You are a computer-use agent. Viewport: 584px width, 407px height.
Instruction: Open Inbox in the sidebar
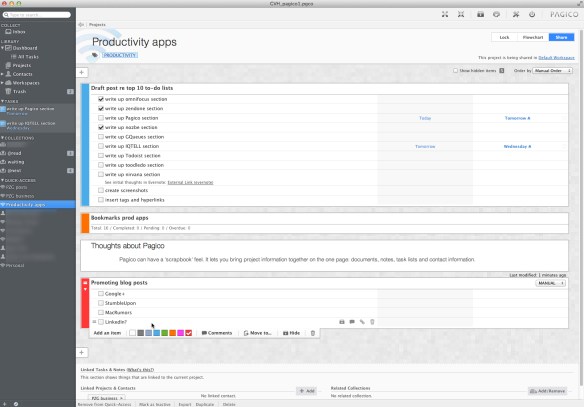point(15,32)
